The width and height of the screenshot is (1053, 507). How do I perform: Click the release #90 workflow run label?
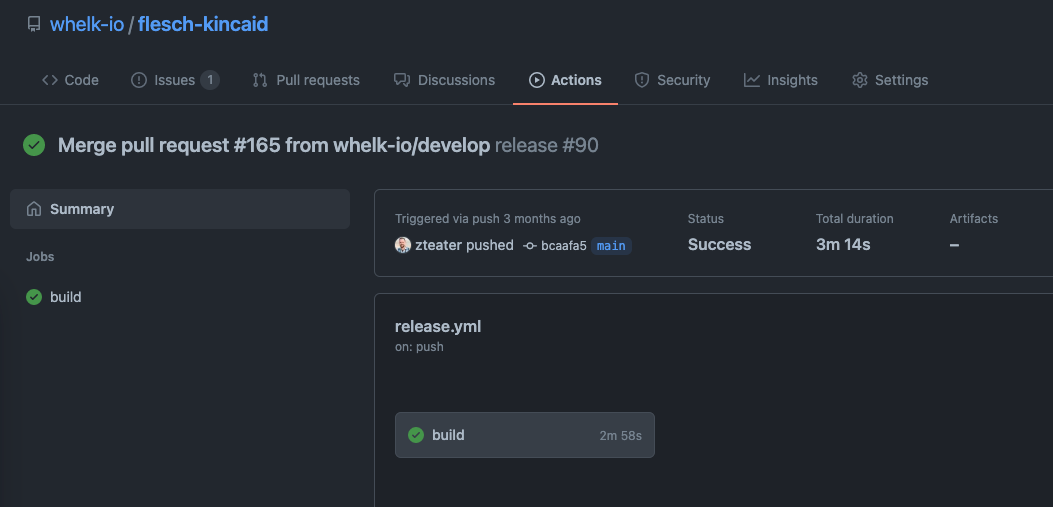[547, 145]
